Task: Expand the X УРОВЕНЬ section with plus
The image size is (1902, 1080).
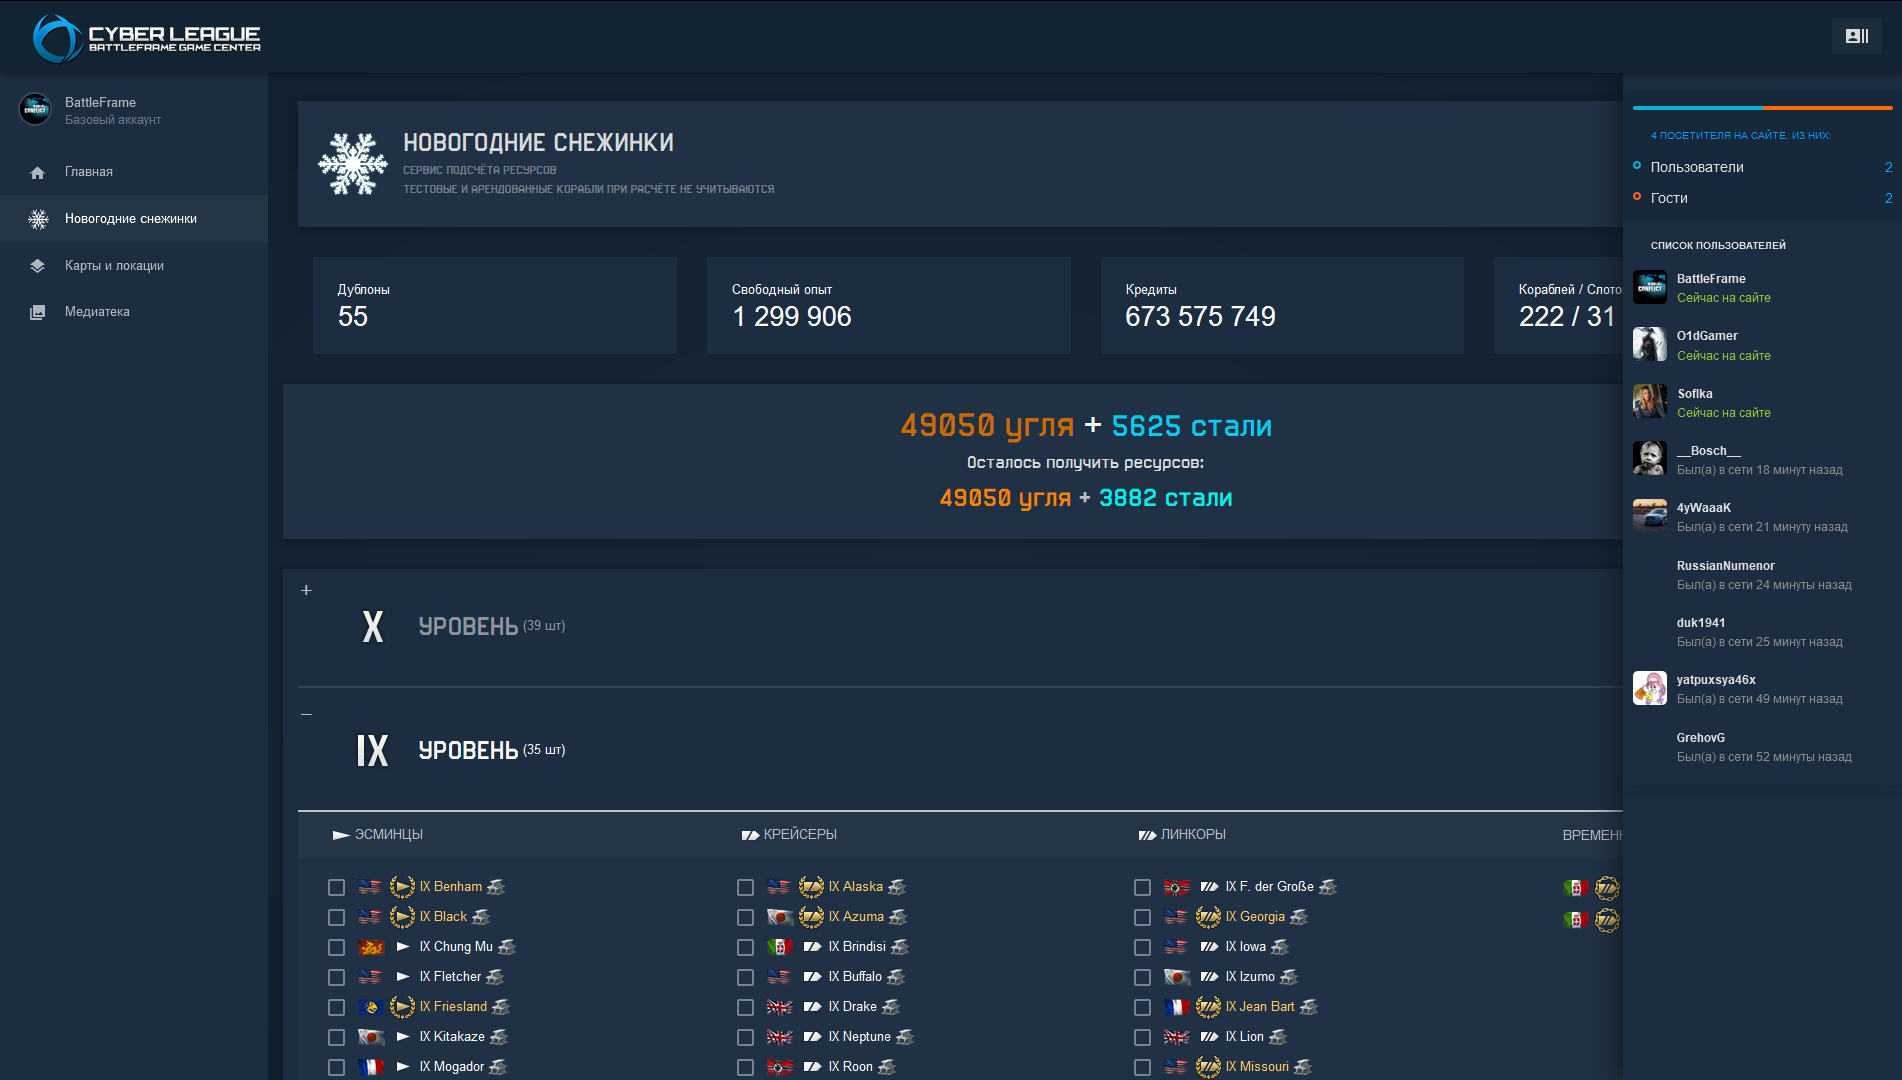Action: click(306, 590)
